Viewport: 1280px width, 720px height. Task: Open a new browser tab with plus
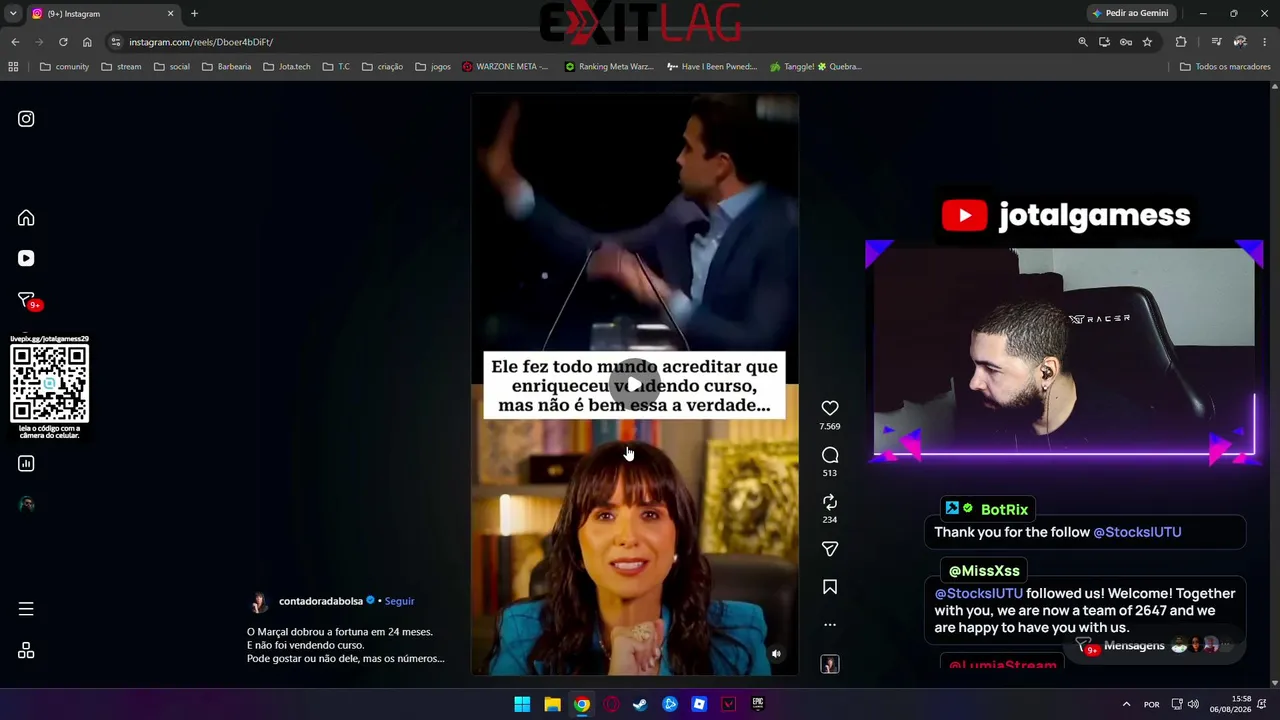pos(194,14)
